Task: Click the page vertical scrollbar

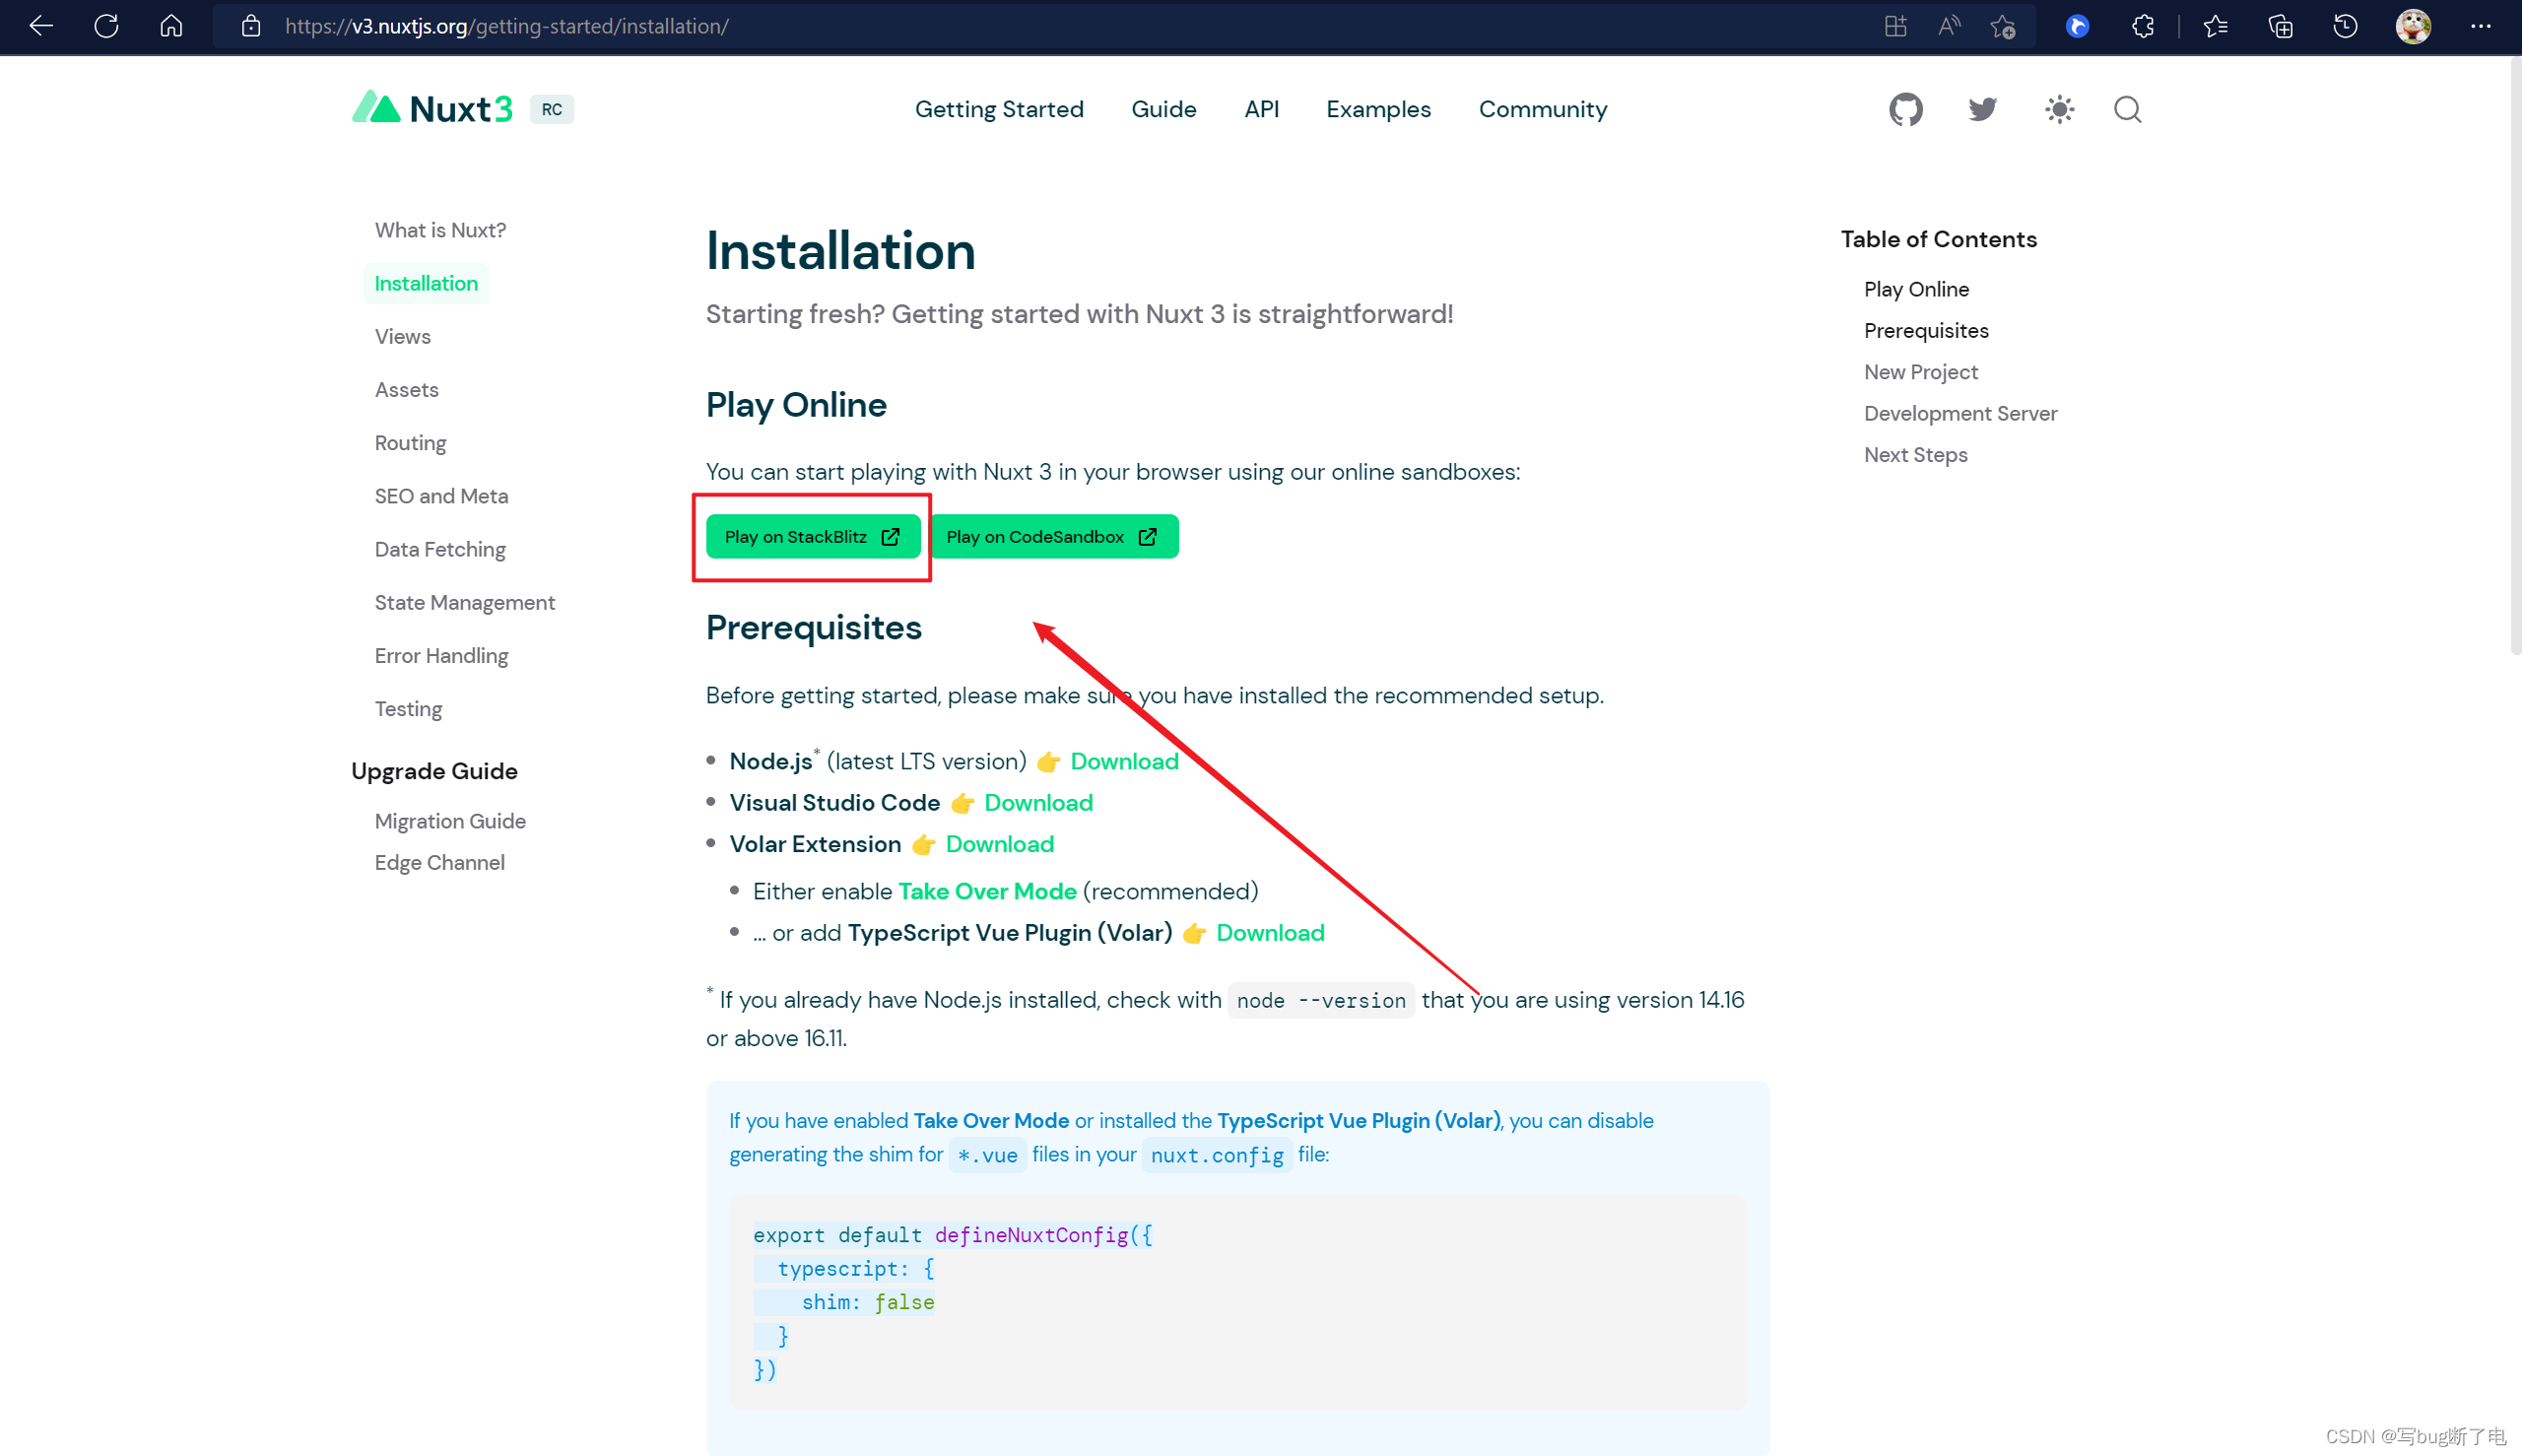Action: pos(2514,355)
